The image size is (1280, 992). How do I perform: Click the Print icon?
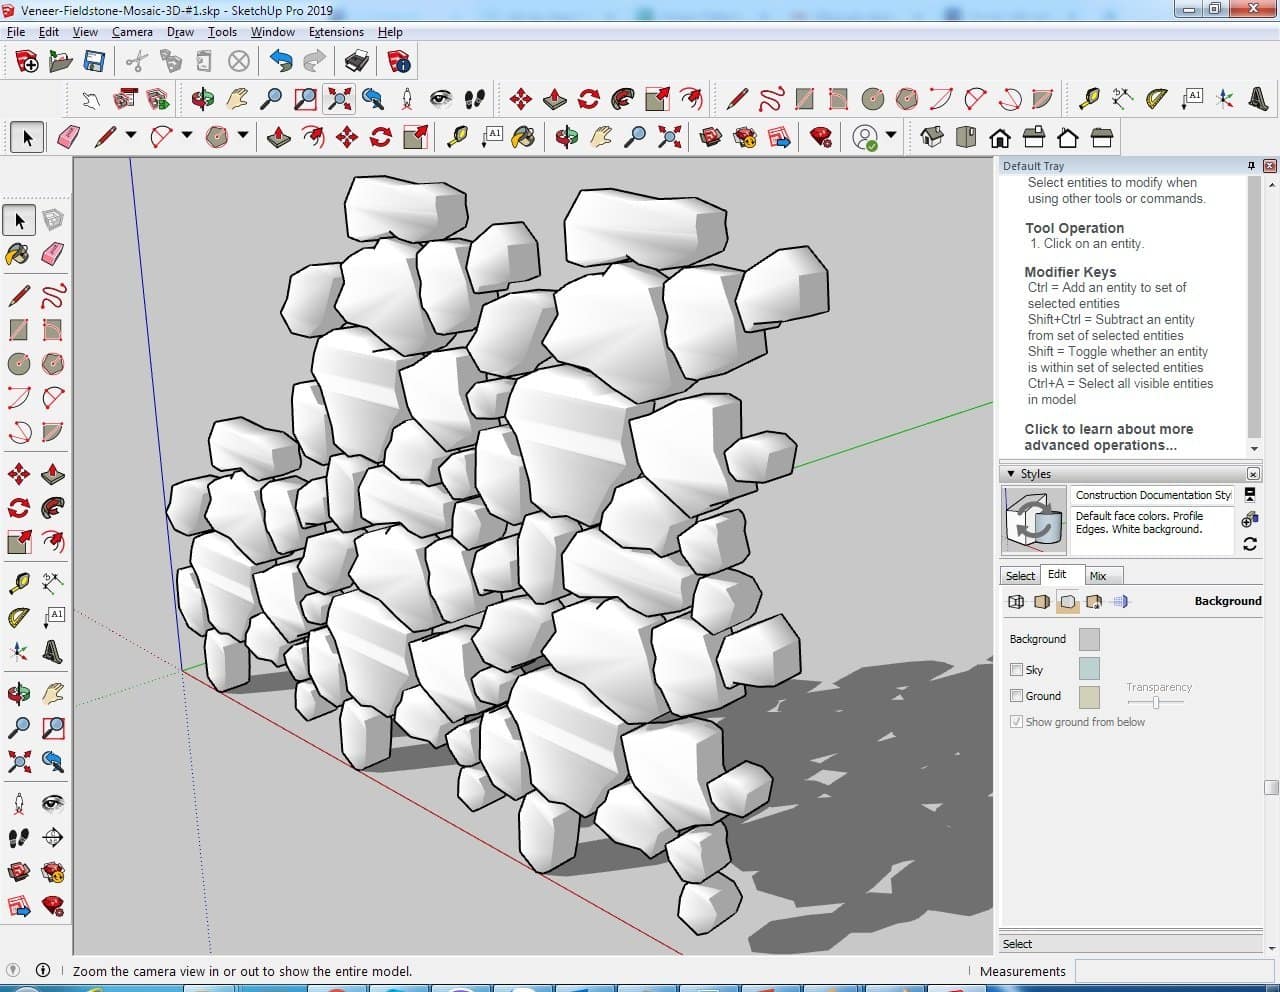[356, 62]
